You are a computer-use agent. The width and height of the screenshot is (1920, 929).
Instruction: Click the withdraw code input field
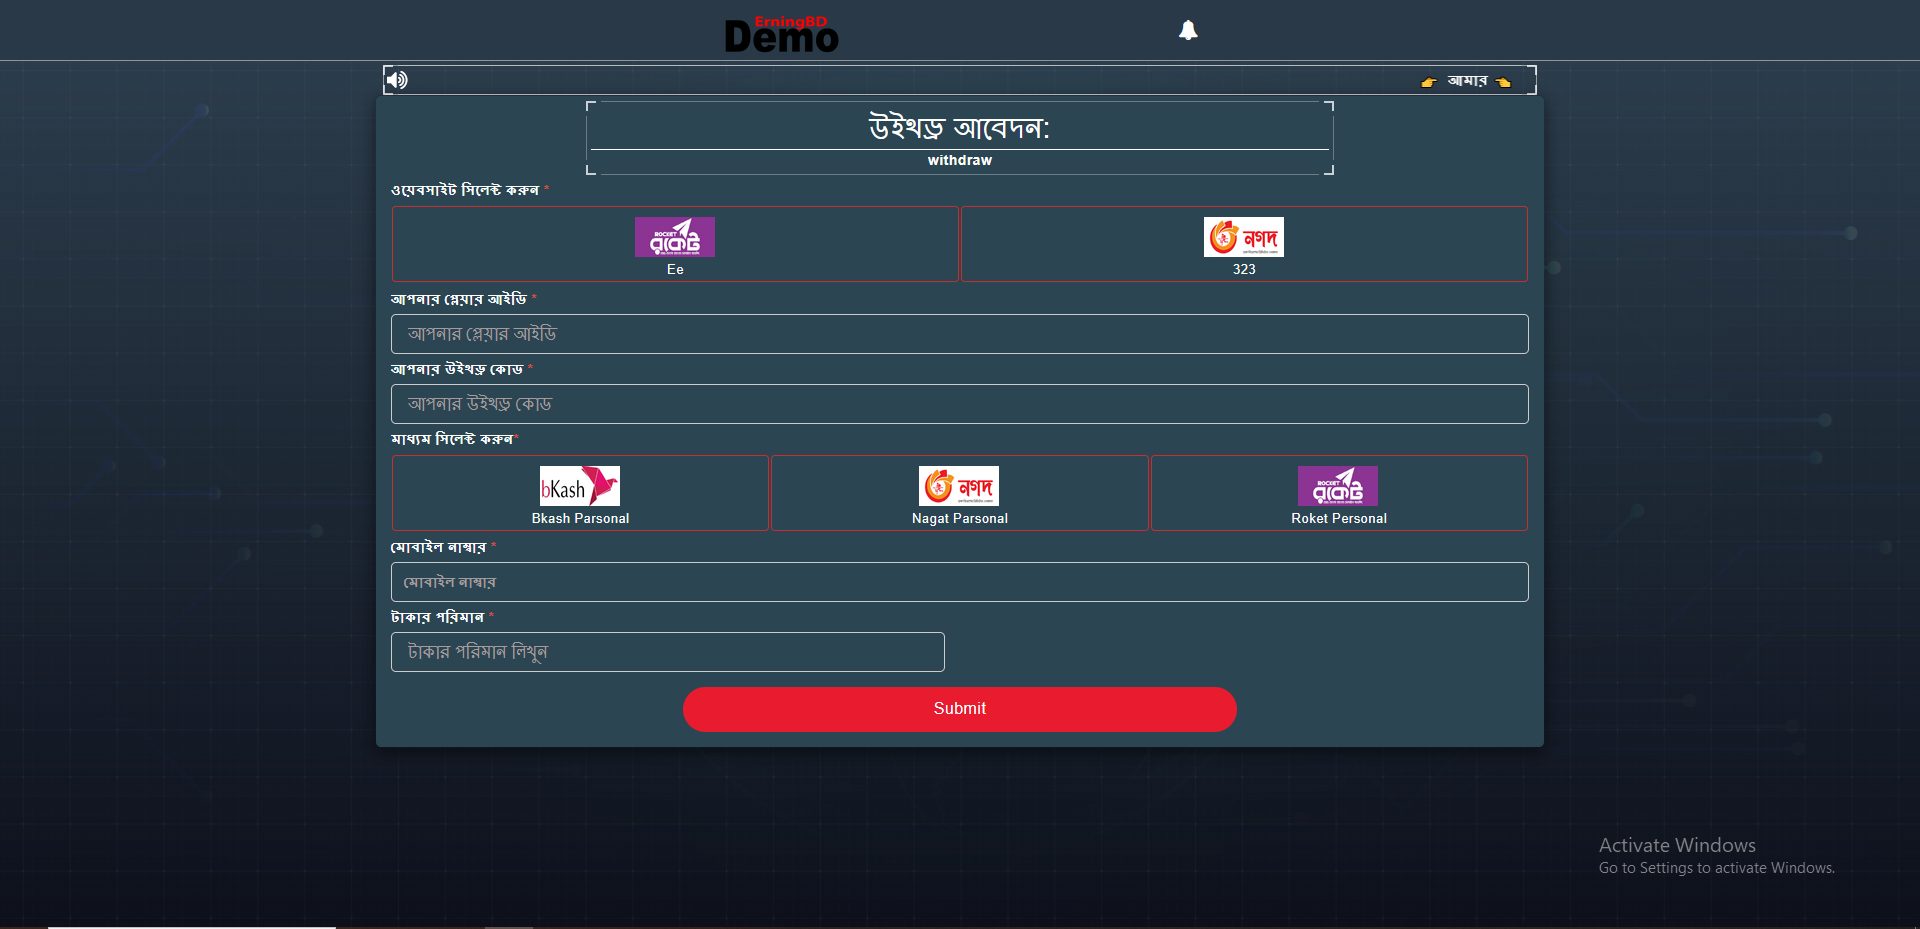[959, 404]
